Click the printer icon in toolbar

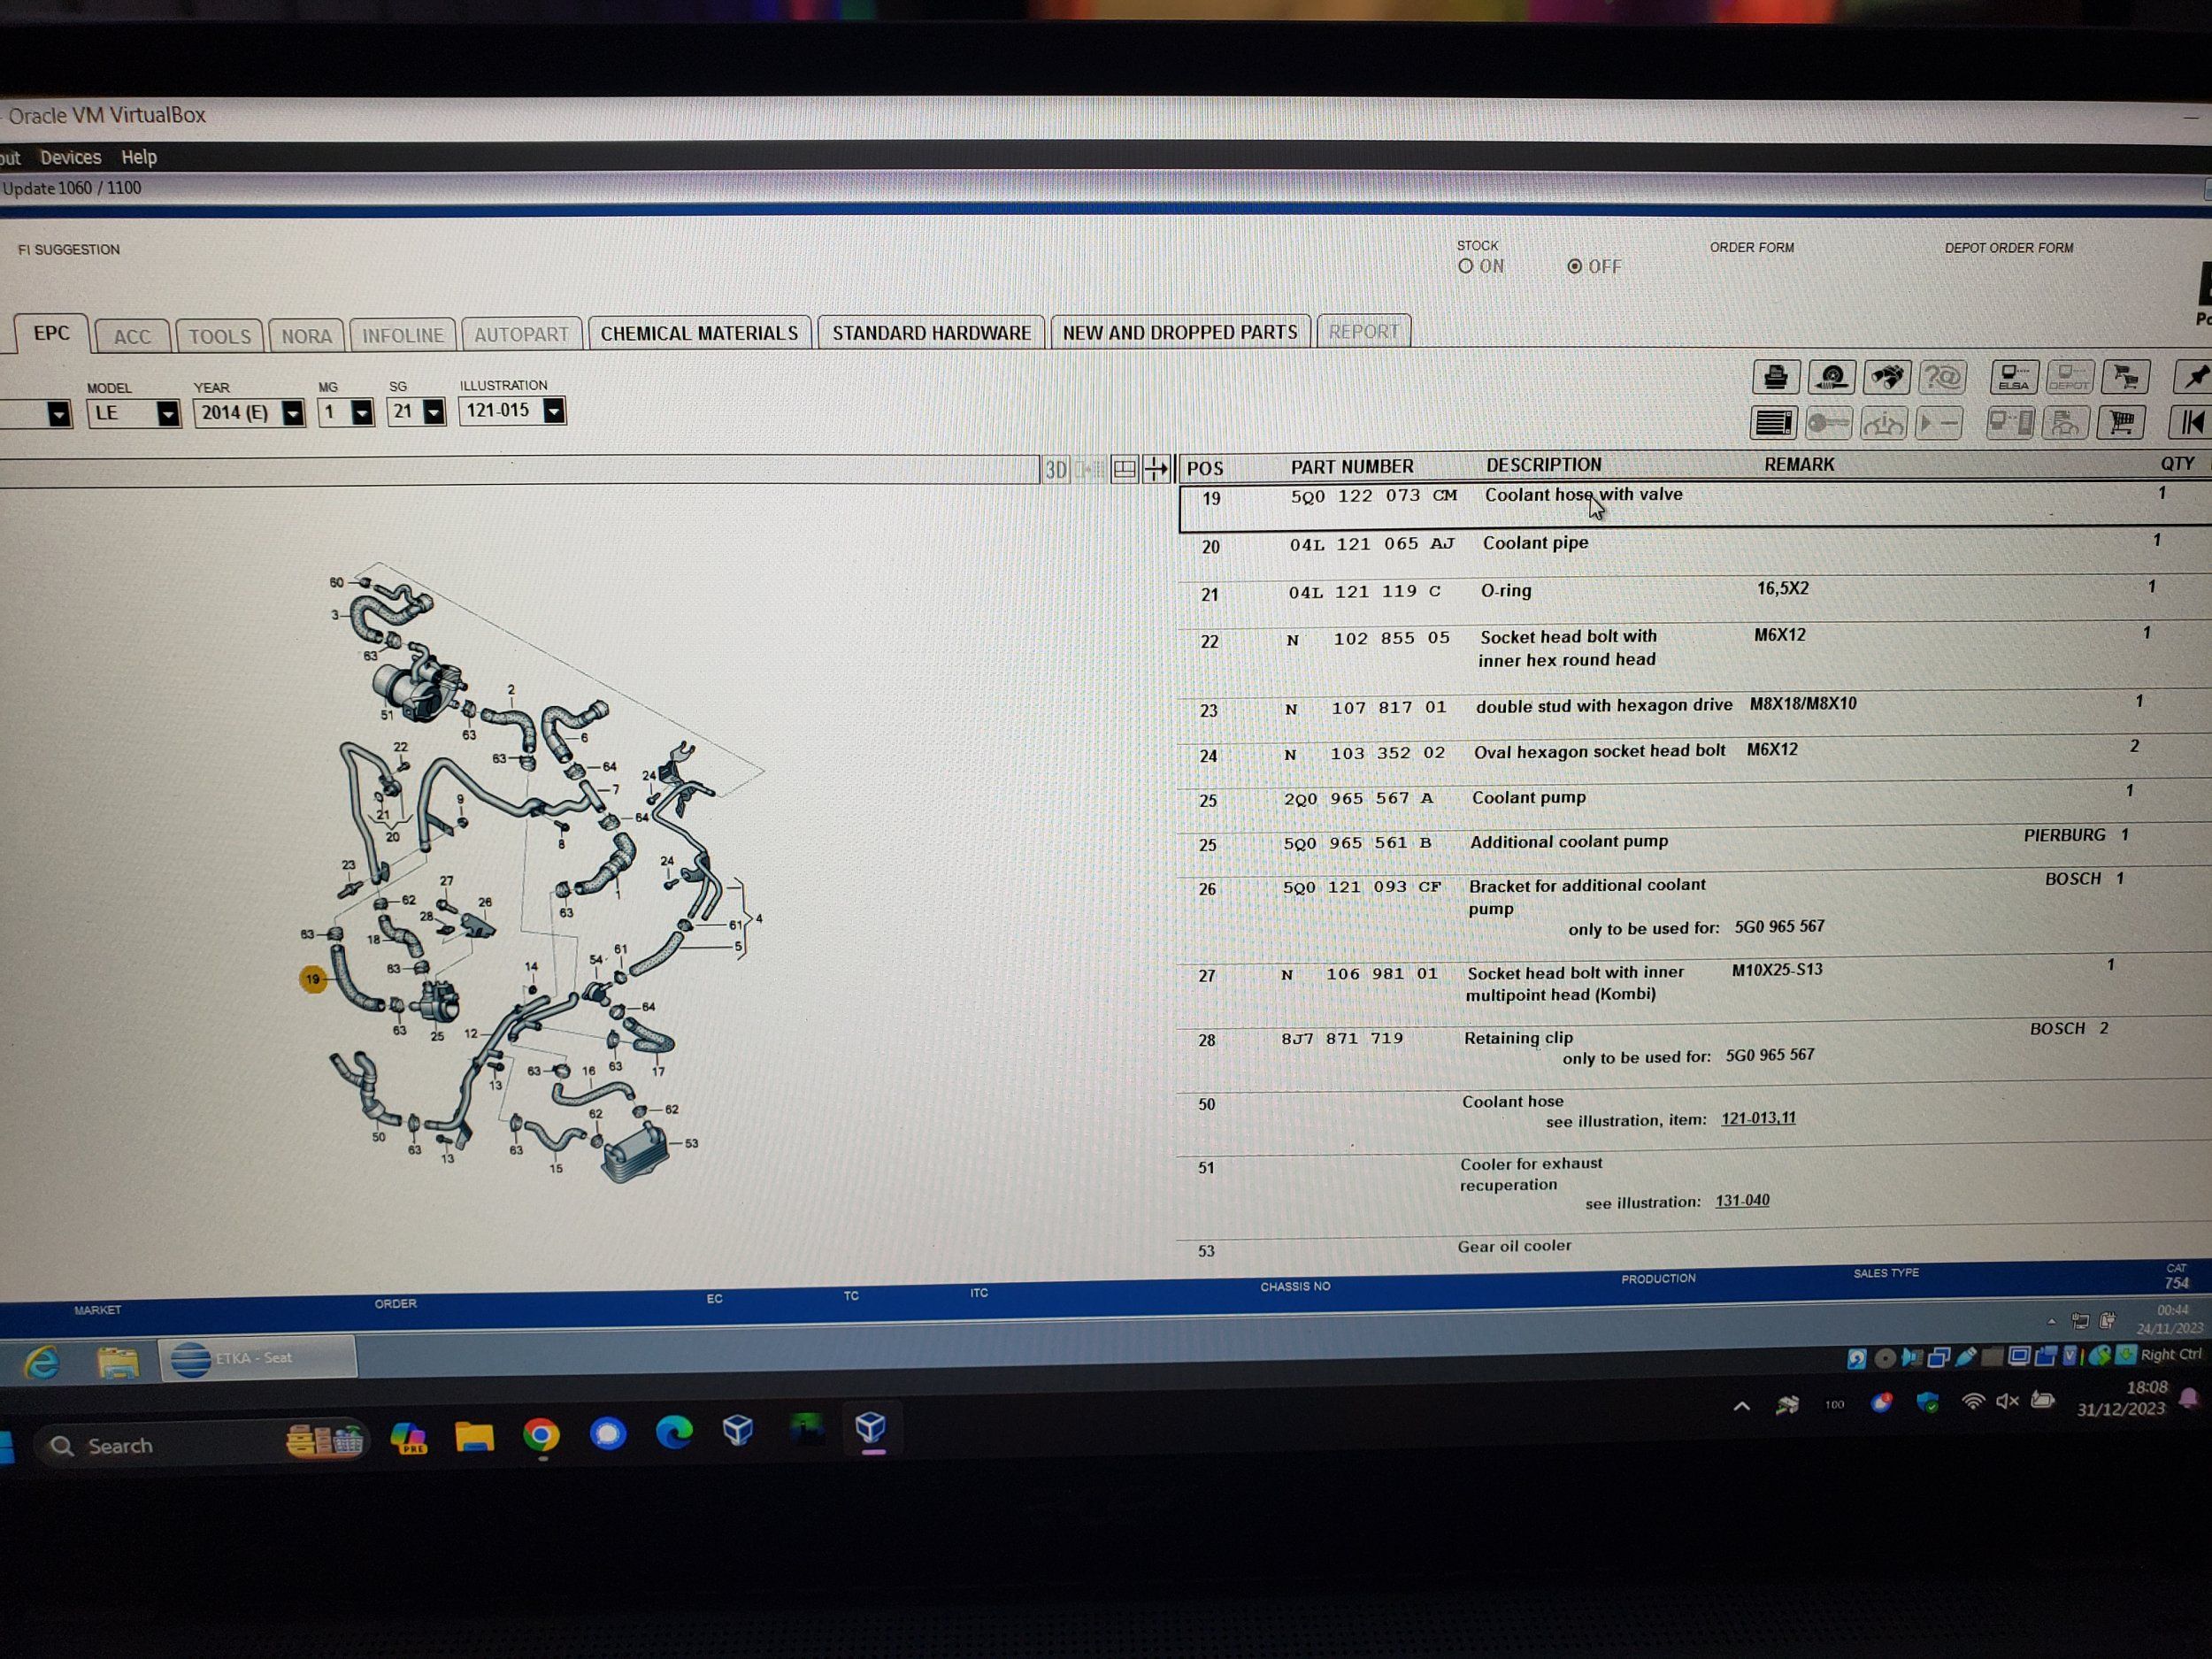1776,377
